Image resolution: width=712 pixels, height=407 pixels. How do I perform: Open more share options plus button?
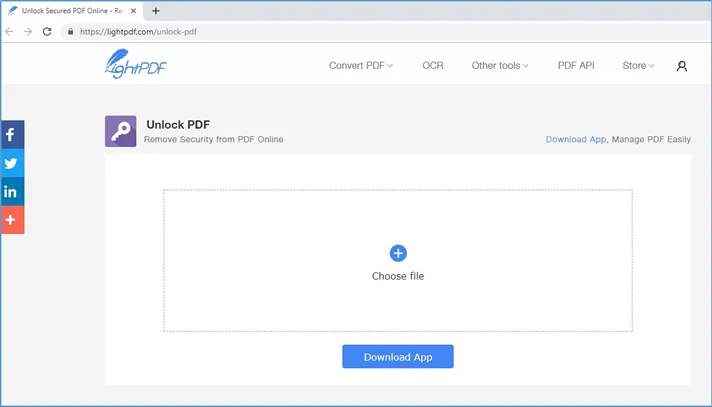(12, 220)
